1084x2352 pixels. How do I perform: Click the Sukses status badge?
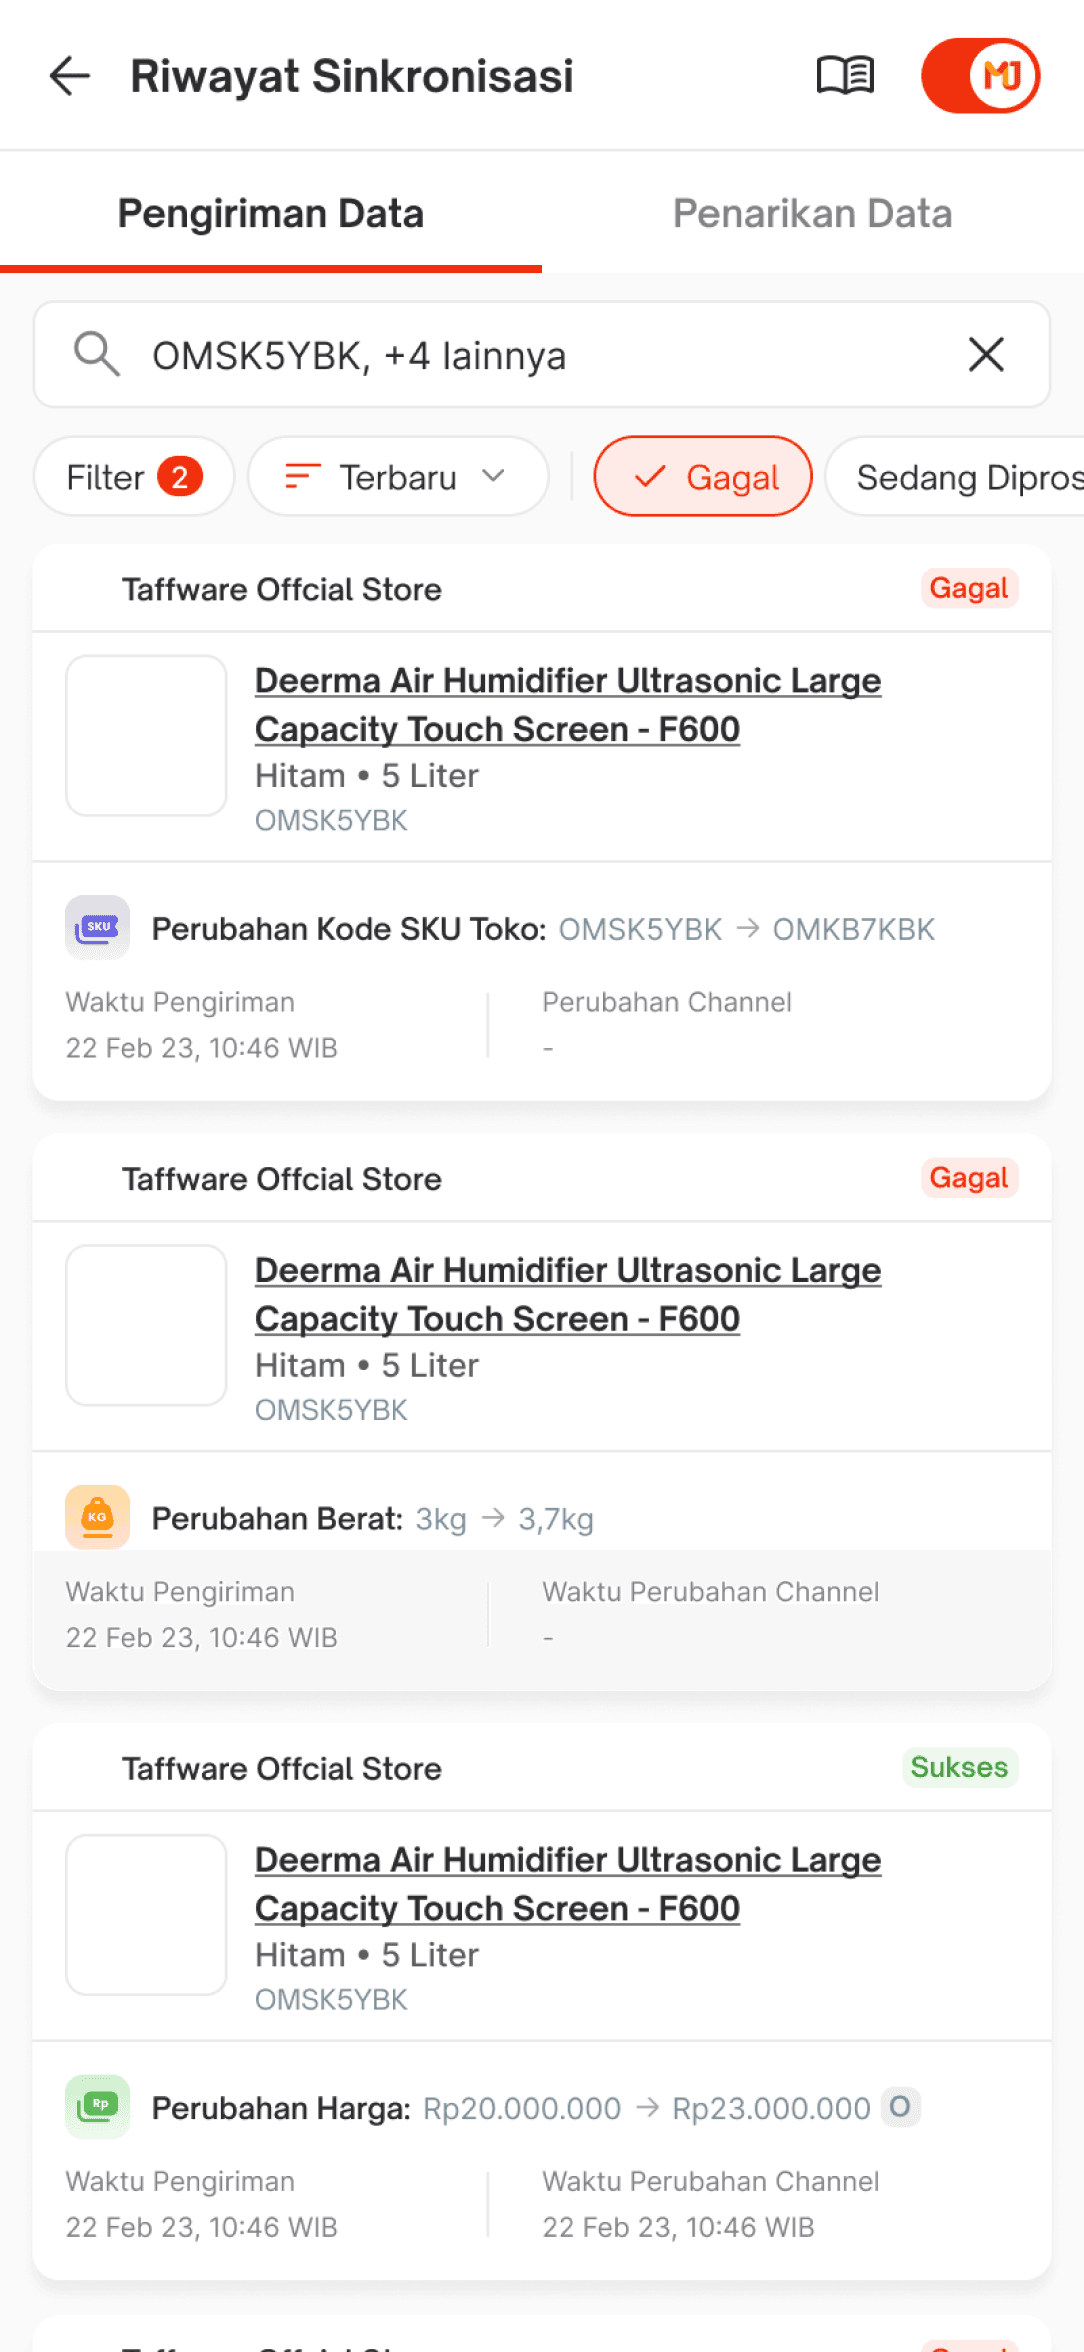pos(959,1767)
